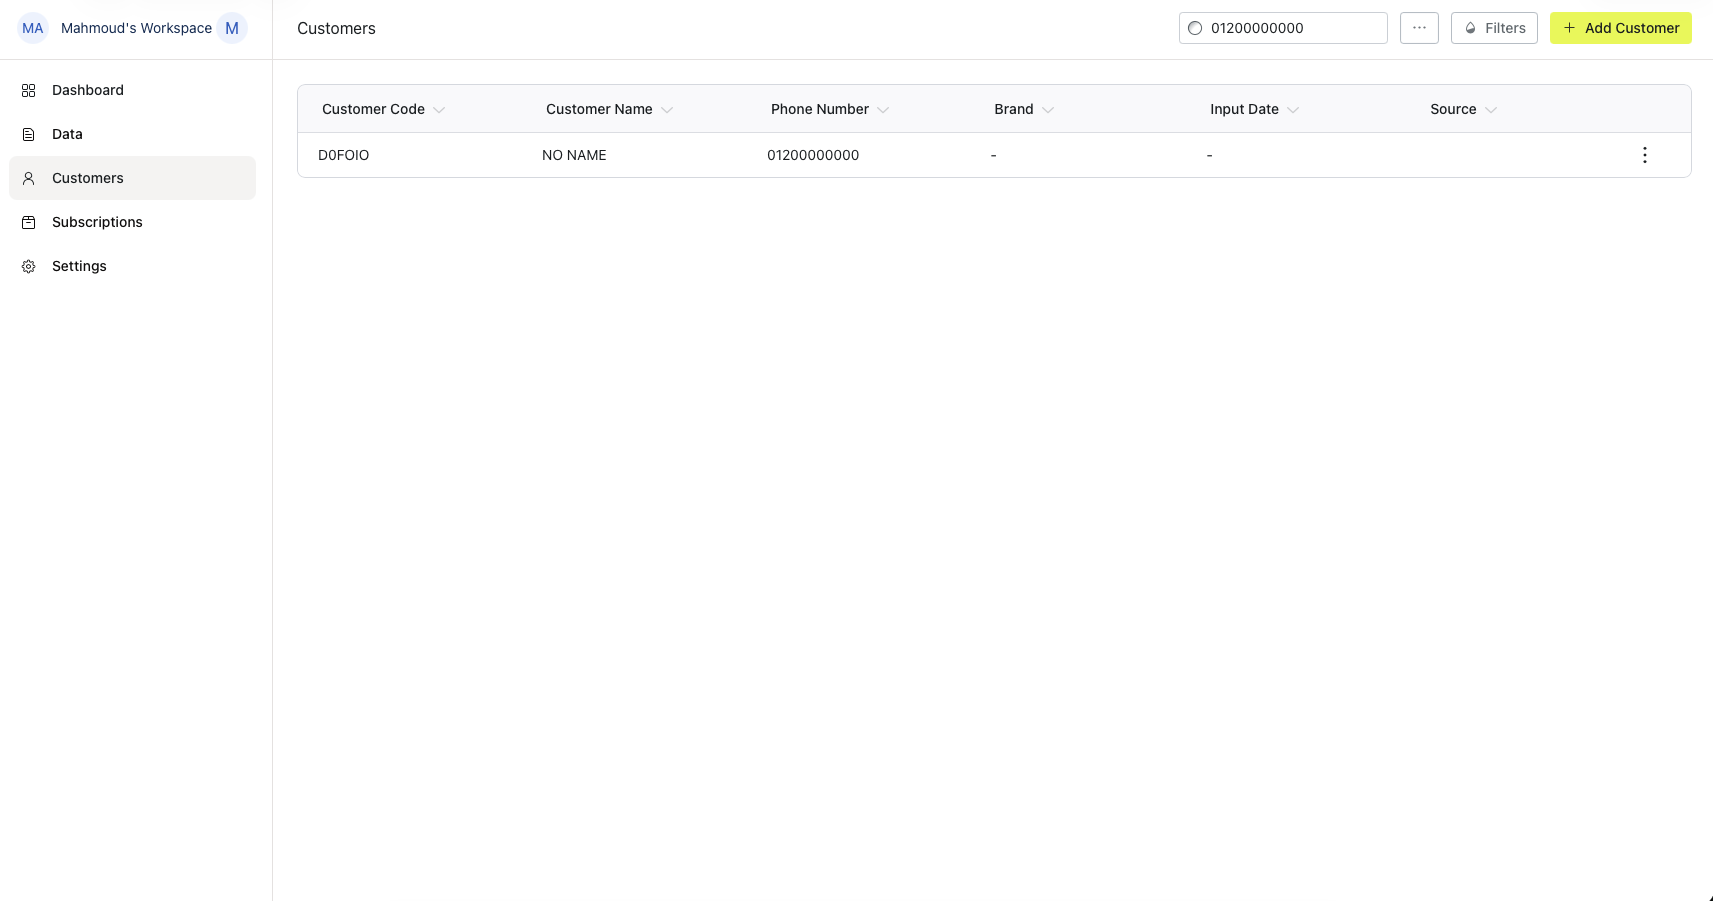This screenshot has width=1713, height=901.
Task: Open the Data section
Action: (x=132, y=134)
